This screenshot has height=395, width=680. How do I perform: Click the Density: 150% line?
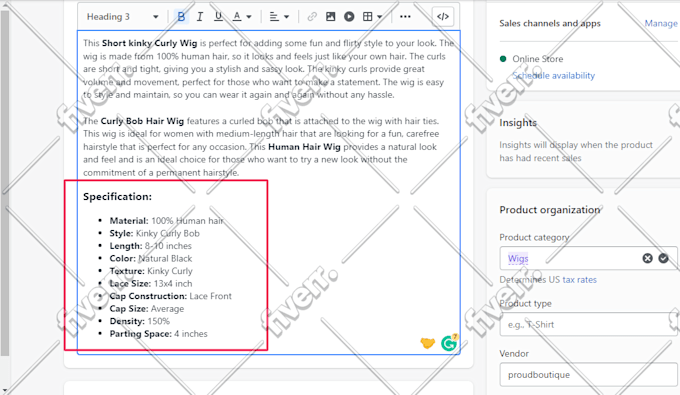coord(140,321)
